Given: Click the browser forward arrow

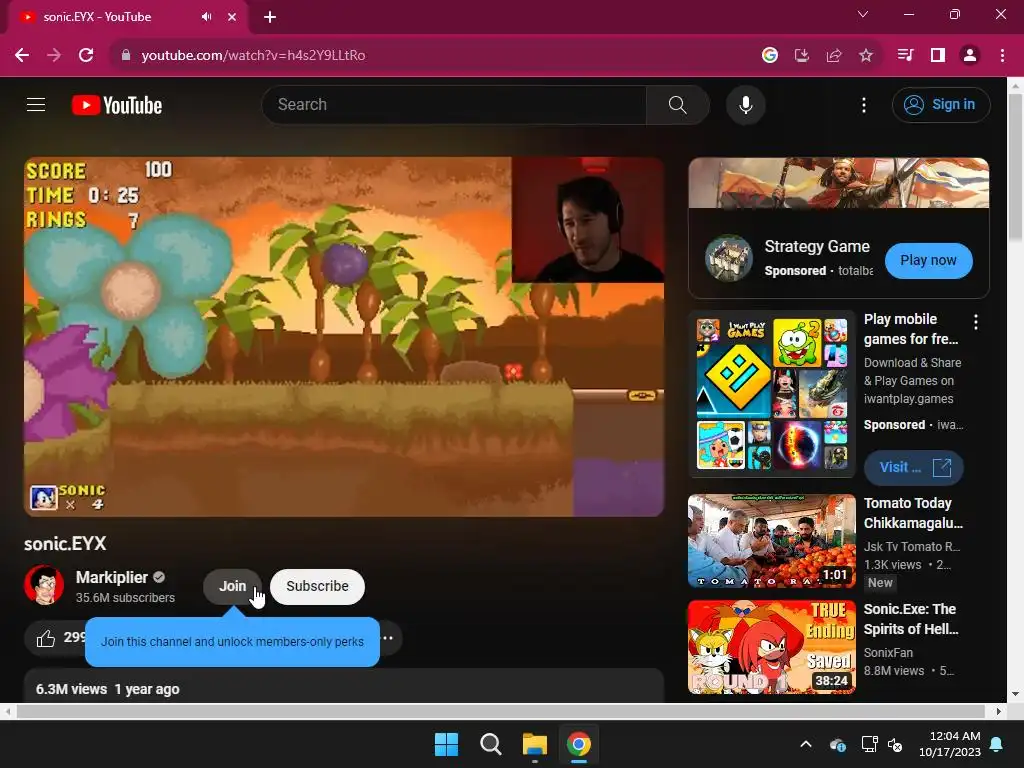Looking at the screenshot, I should point(54,56).
